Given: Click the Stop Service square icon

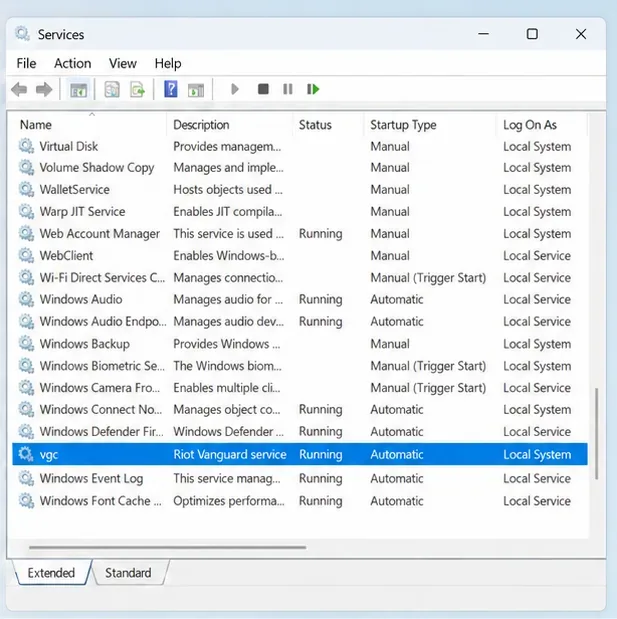Looking at the screenshot, I should coord(263,89).
